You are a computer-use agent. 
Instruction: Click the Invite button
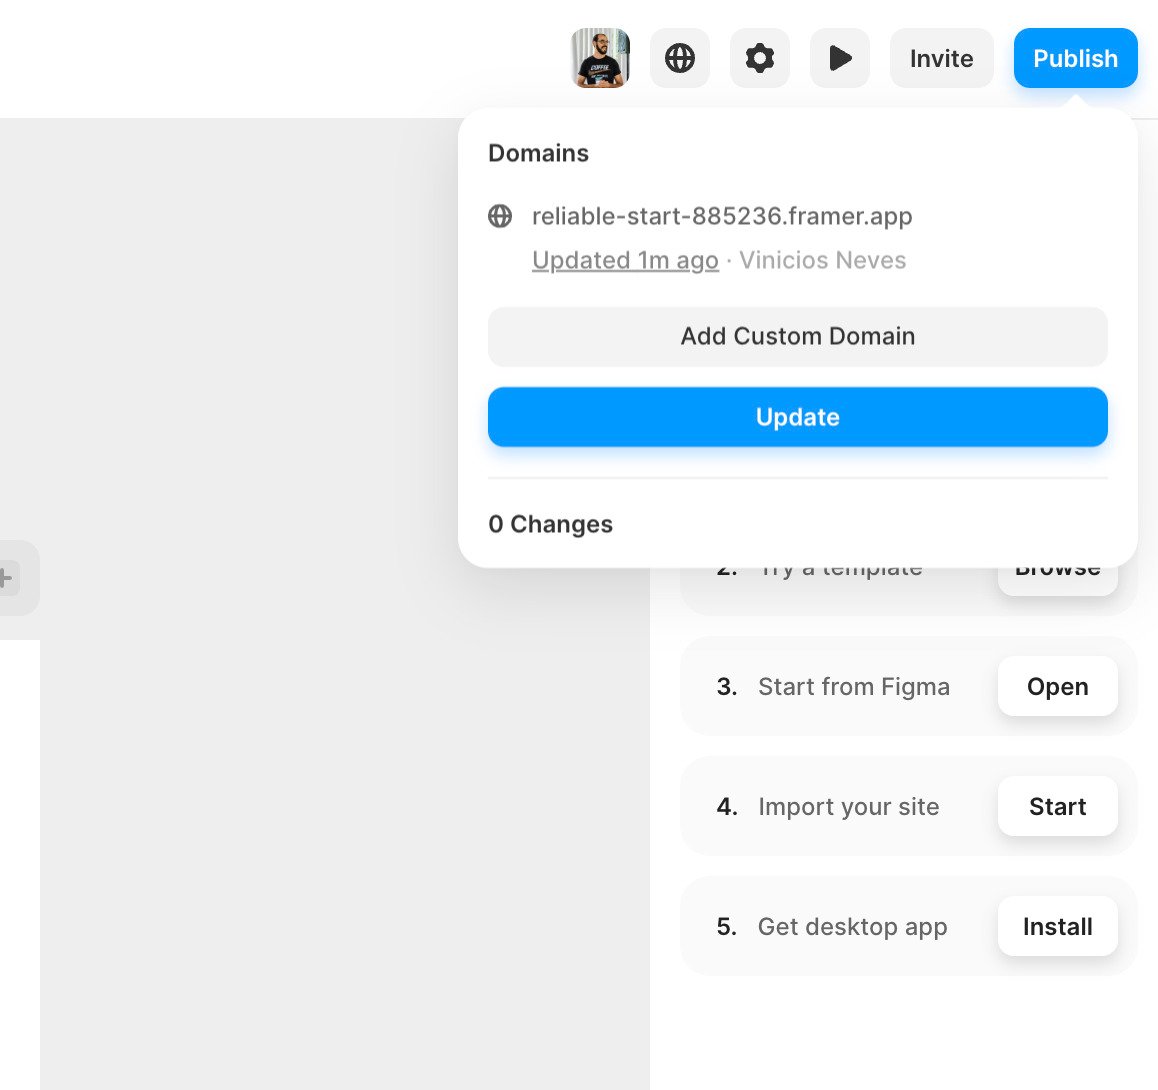point(942,58)
